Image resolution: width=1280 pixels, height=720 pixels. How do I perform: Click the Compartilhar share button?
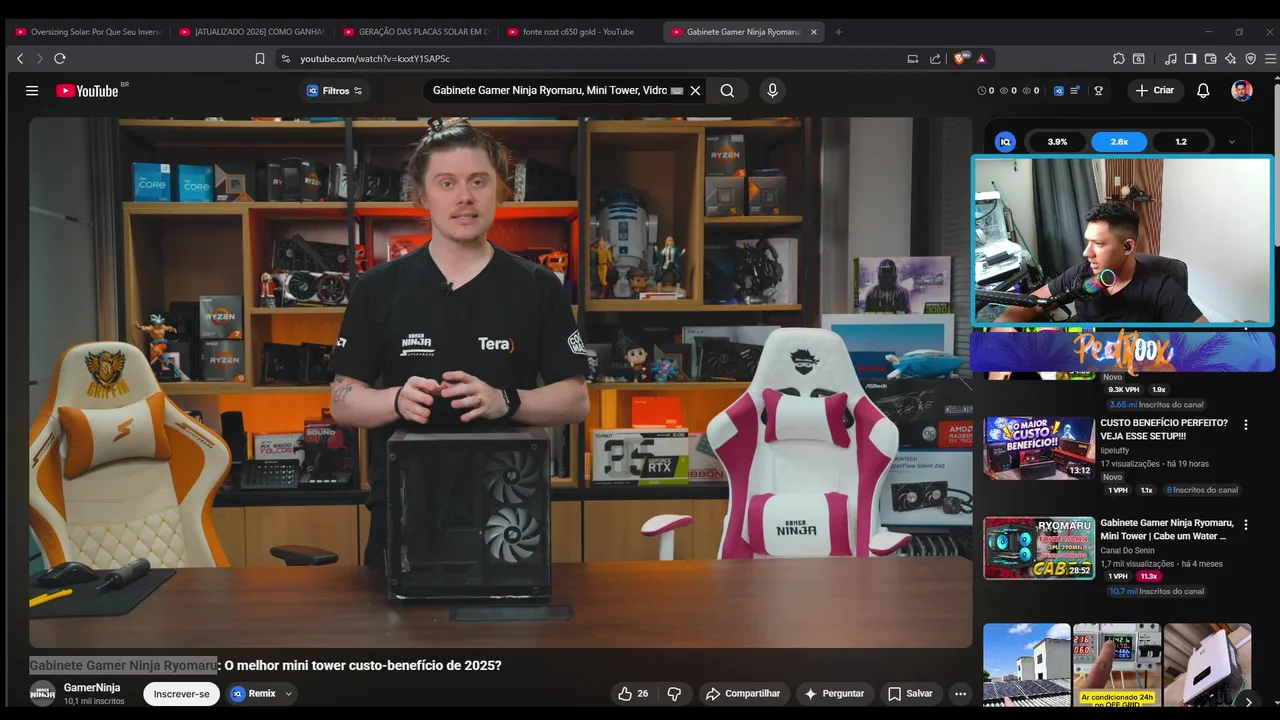click(742, 694)
